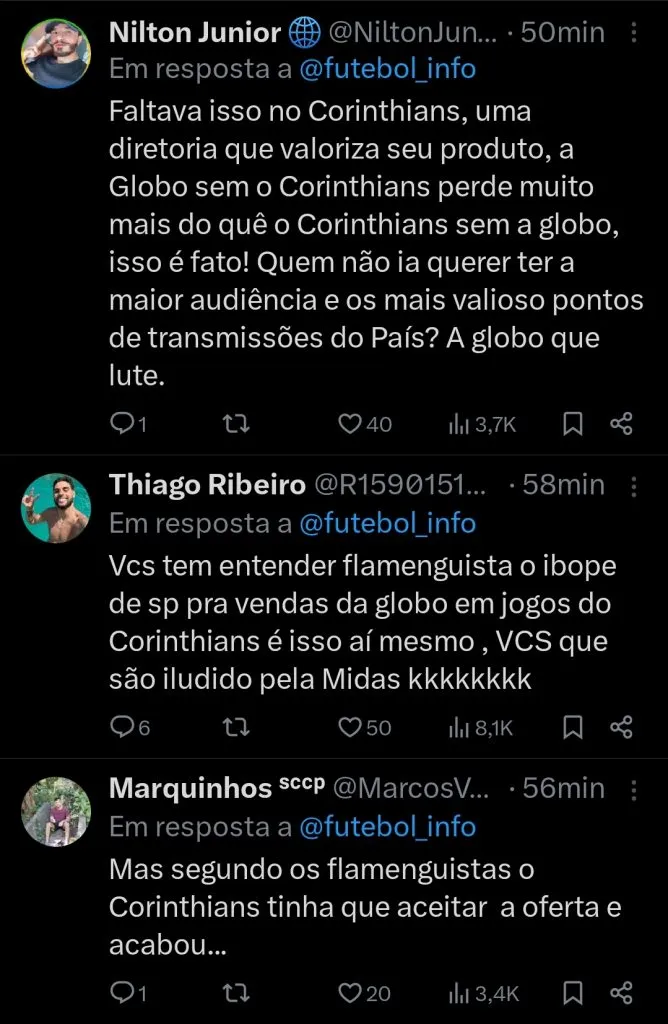
Task: Like Thiago Ribeiro's tweet with 50 likes
Action: [x=349, y=727]
